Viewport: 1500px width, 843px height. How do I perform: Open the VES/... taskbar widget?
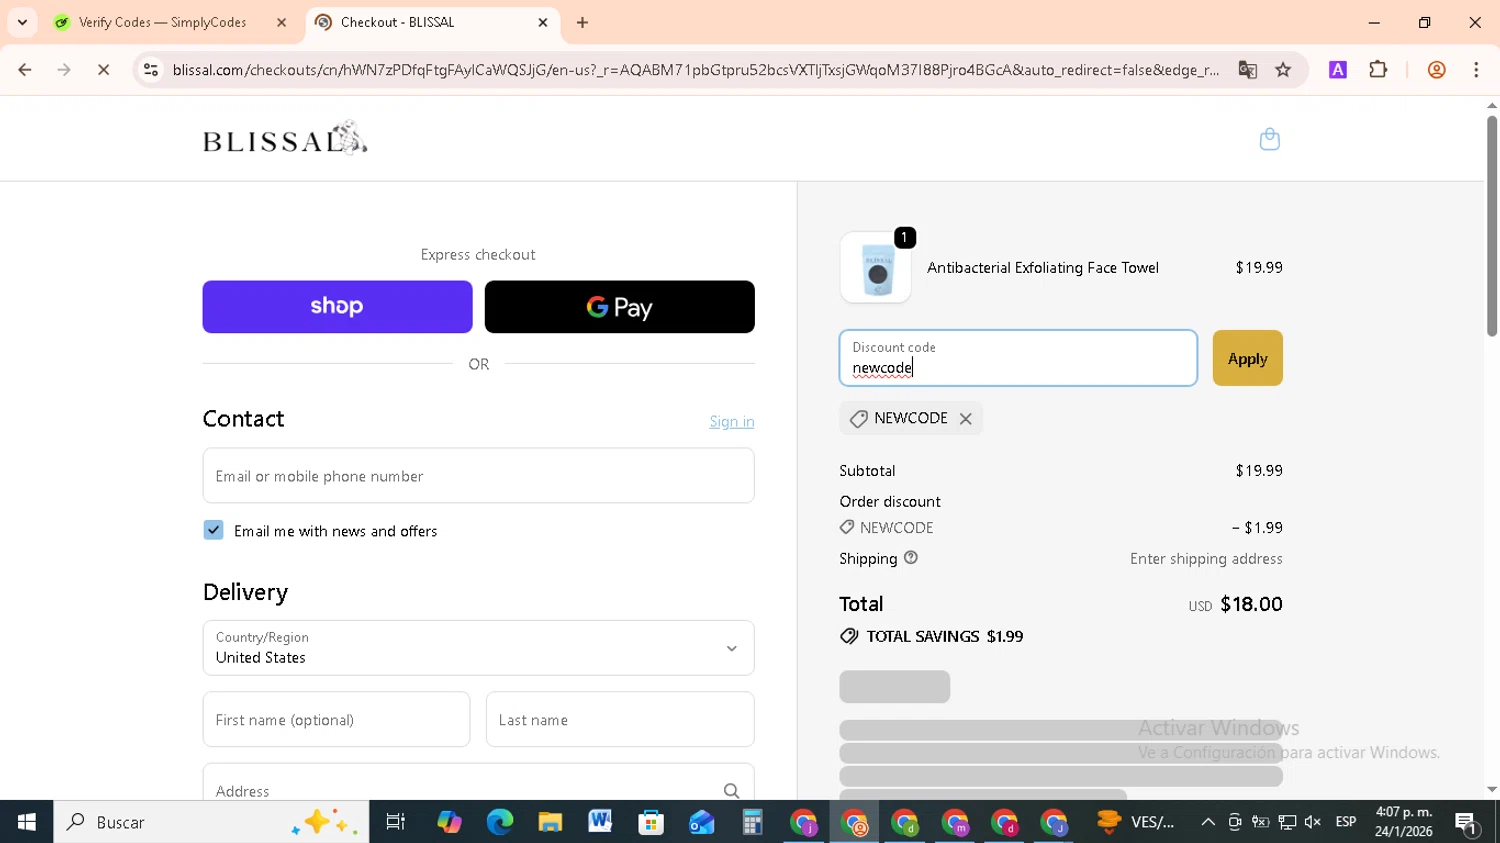click(1136, 822)
